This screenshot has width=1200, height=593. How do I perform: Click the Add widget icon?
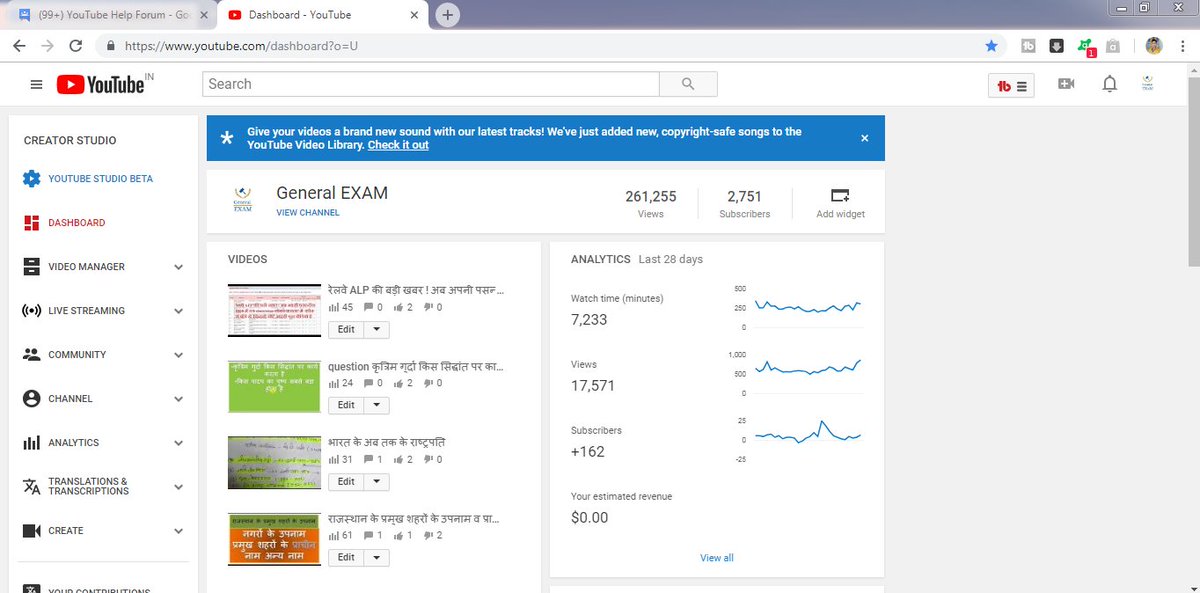[840, 195]
